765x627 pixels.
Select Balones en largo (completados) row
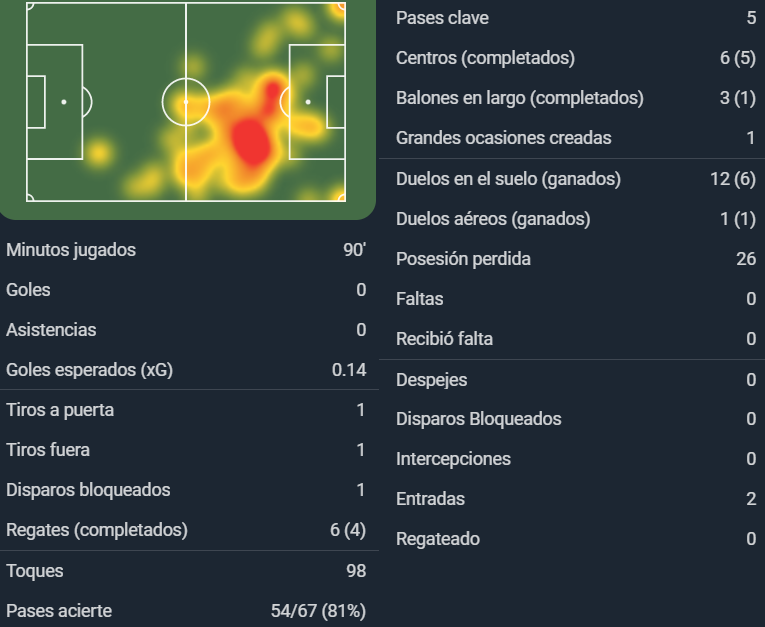576,98
